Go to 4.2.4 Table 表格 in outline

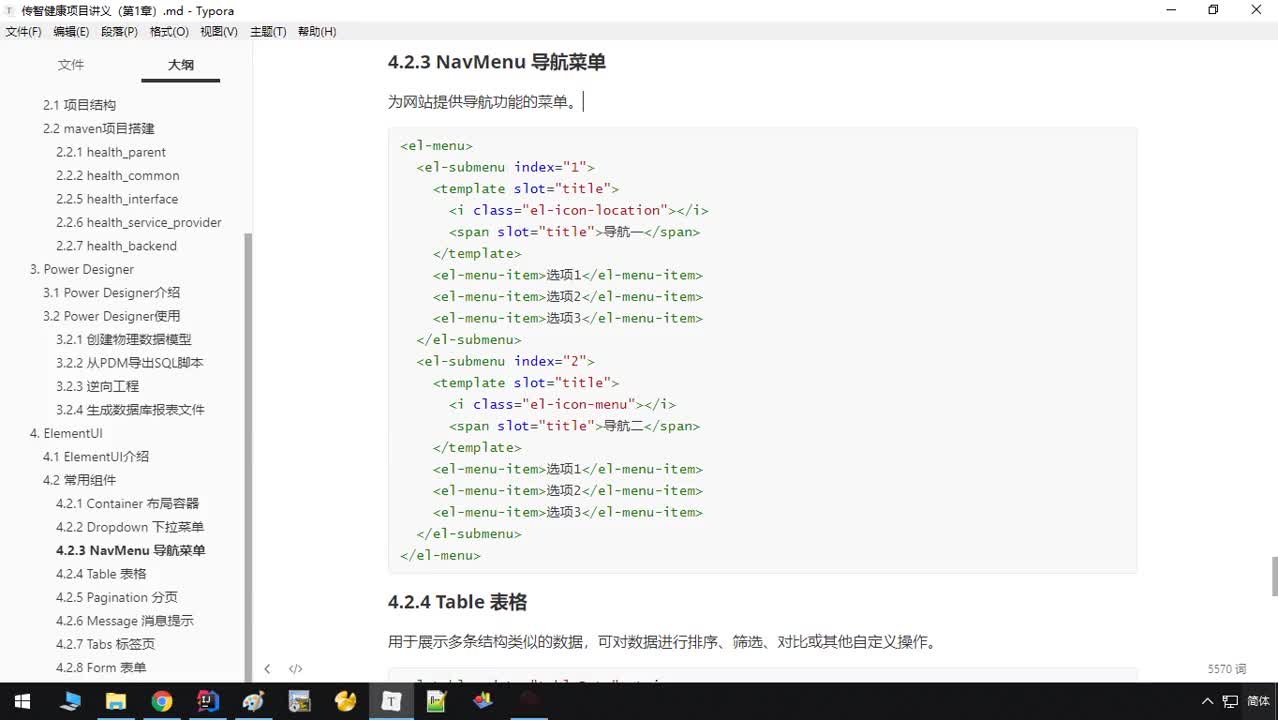click(x=101, y=574)
